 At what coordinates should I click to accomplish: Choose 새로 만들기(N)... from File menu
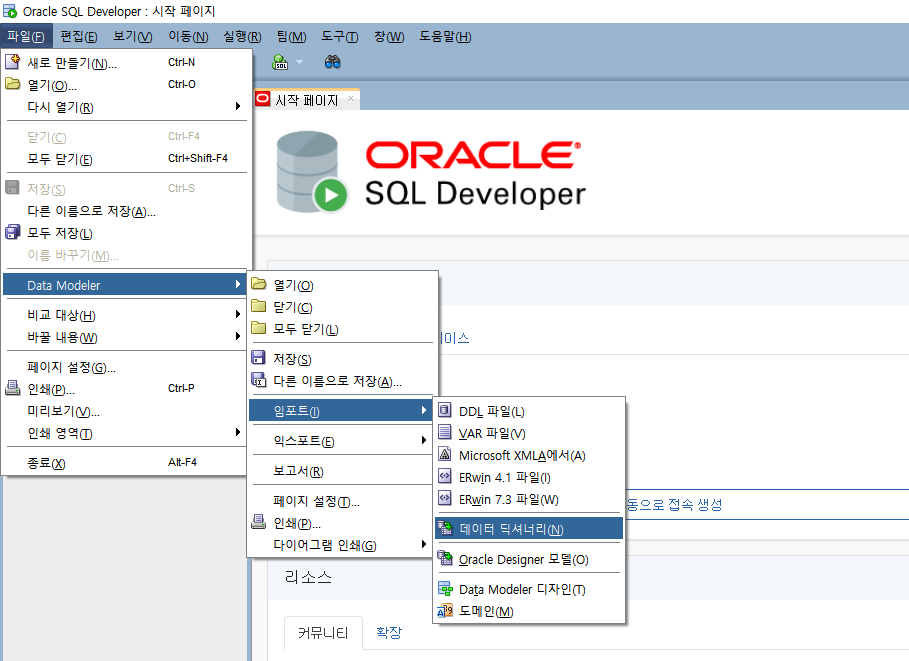(125, 62)
